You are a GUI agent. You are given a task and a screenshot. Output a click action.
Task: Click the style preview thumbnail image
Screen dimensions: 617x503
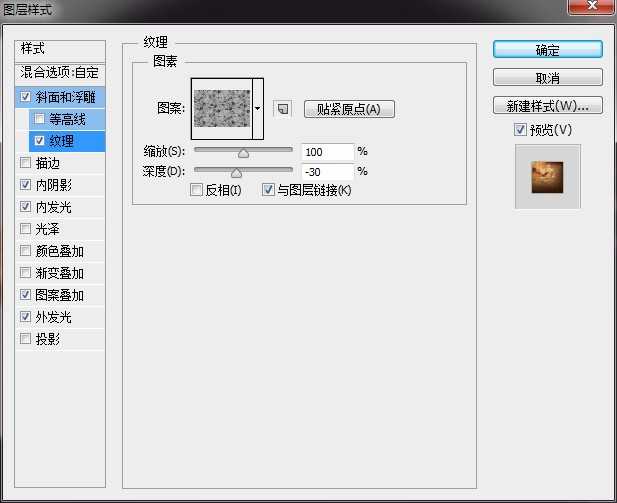tap(547, 176)
